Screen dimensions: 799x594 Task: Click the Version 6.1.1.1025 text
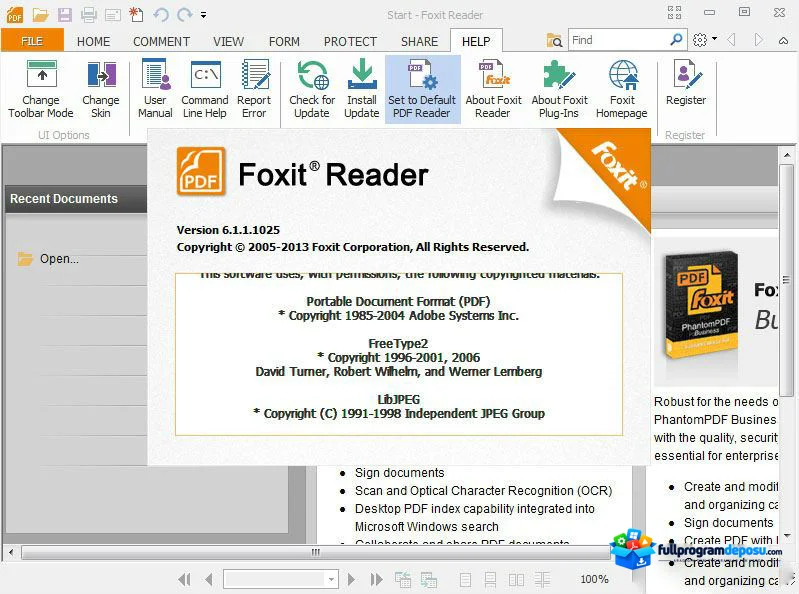(228, 230)
